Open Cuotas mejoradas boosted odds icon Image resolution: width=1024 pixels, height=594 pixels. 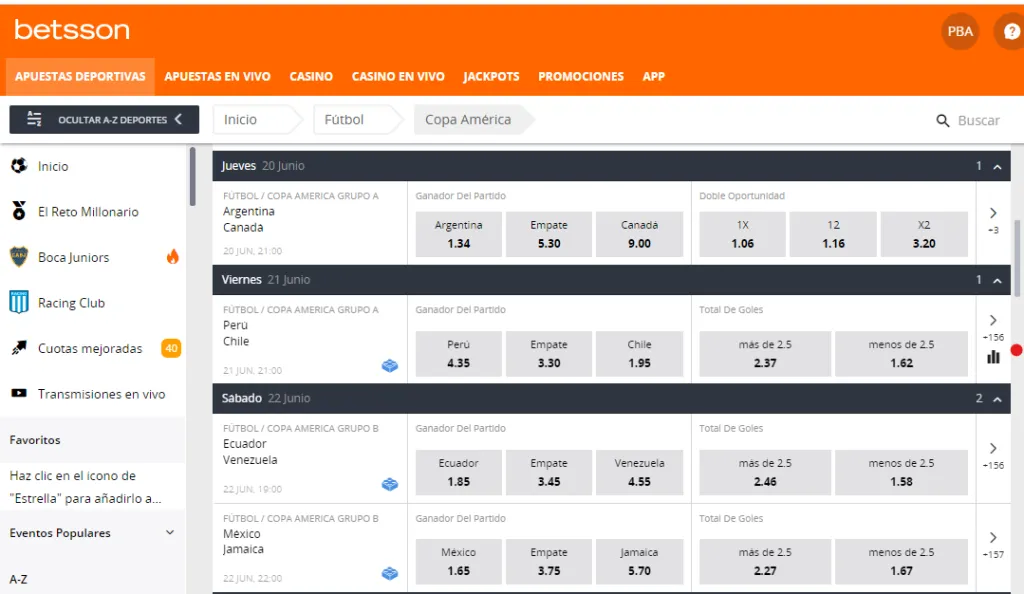[x=16, y=348]
